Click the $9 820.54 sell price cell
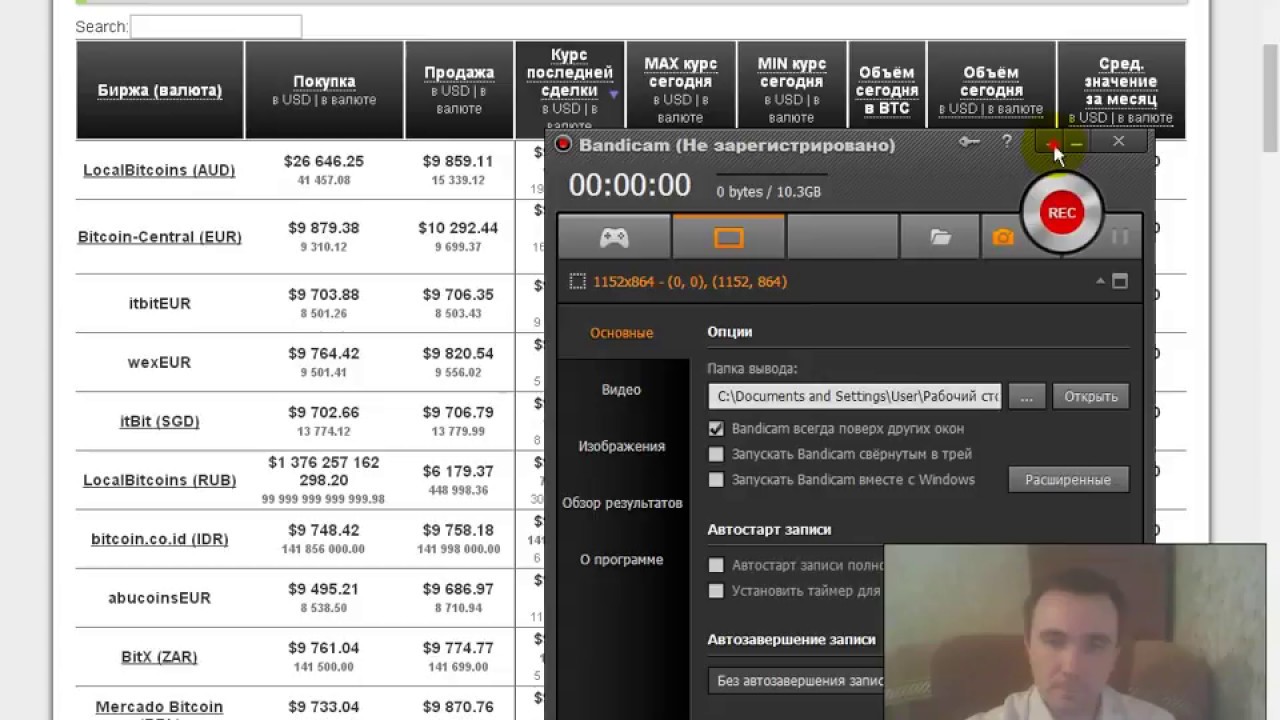This screenshot has width=1280, height=720. [x=459, y=354]
